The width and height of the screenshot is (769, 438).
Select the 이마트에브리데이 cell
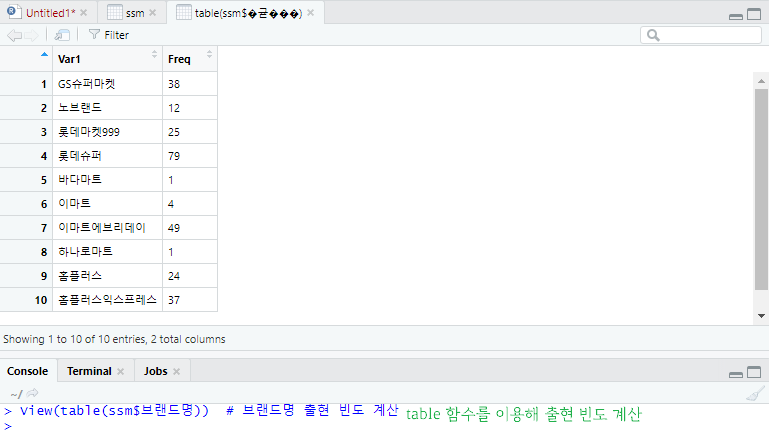pyautogui.click(x=107, y=228)
